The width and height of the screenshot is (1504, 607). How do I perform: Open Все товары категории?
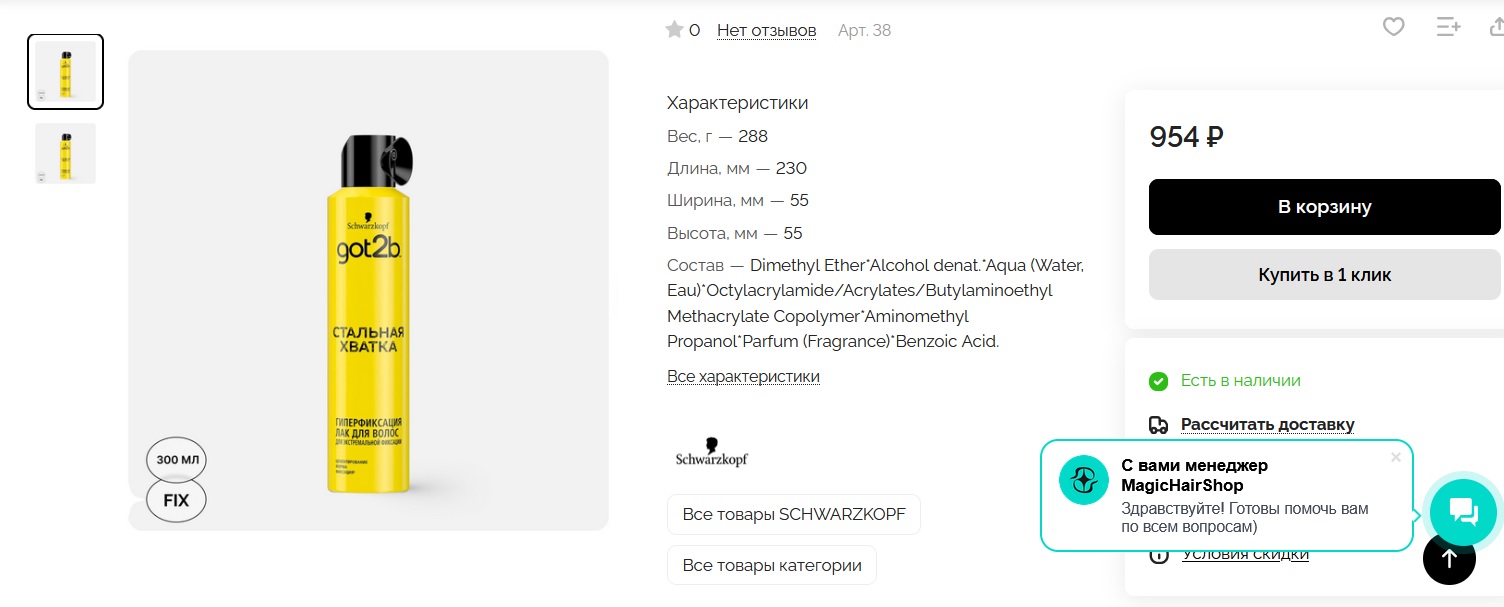(772, 565)
